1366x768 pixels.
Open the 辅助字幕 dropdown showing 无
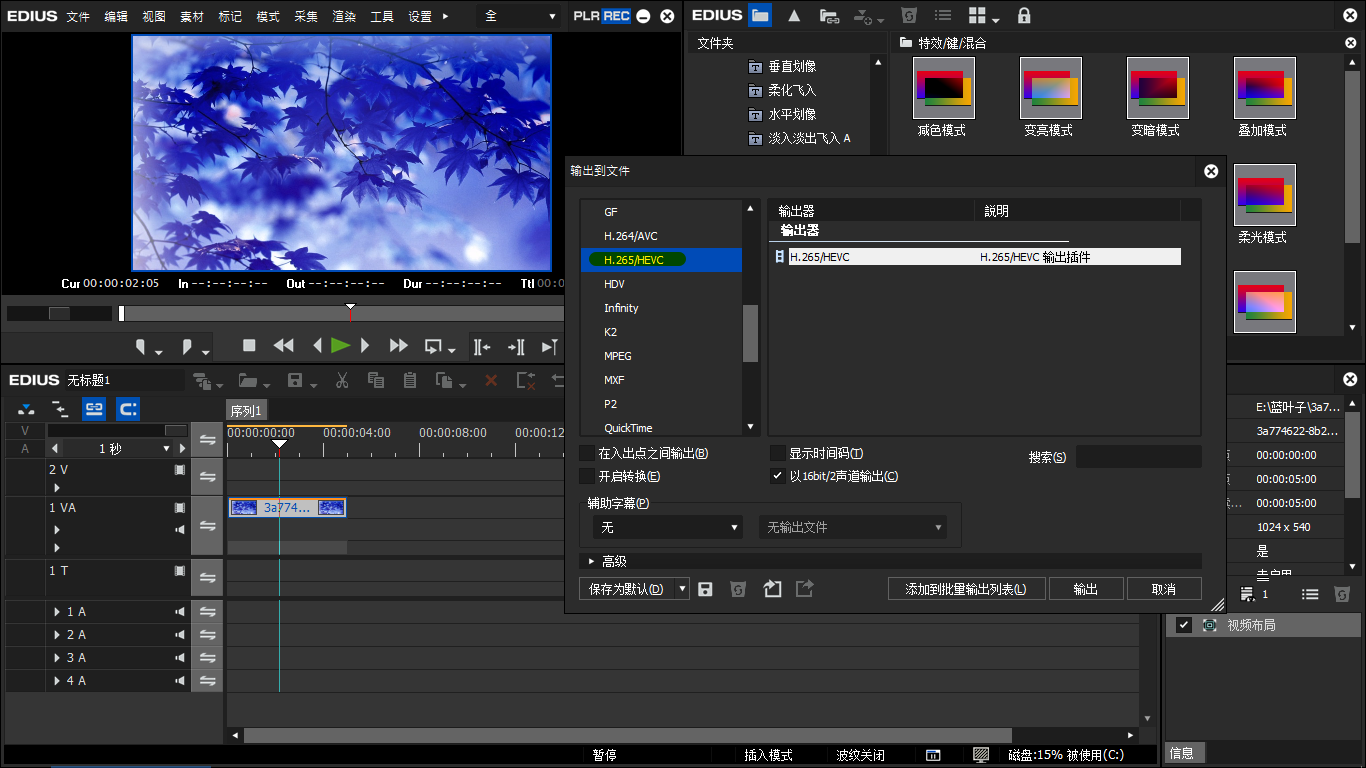668,527
